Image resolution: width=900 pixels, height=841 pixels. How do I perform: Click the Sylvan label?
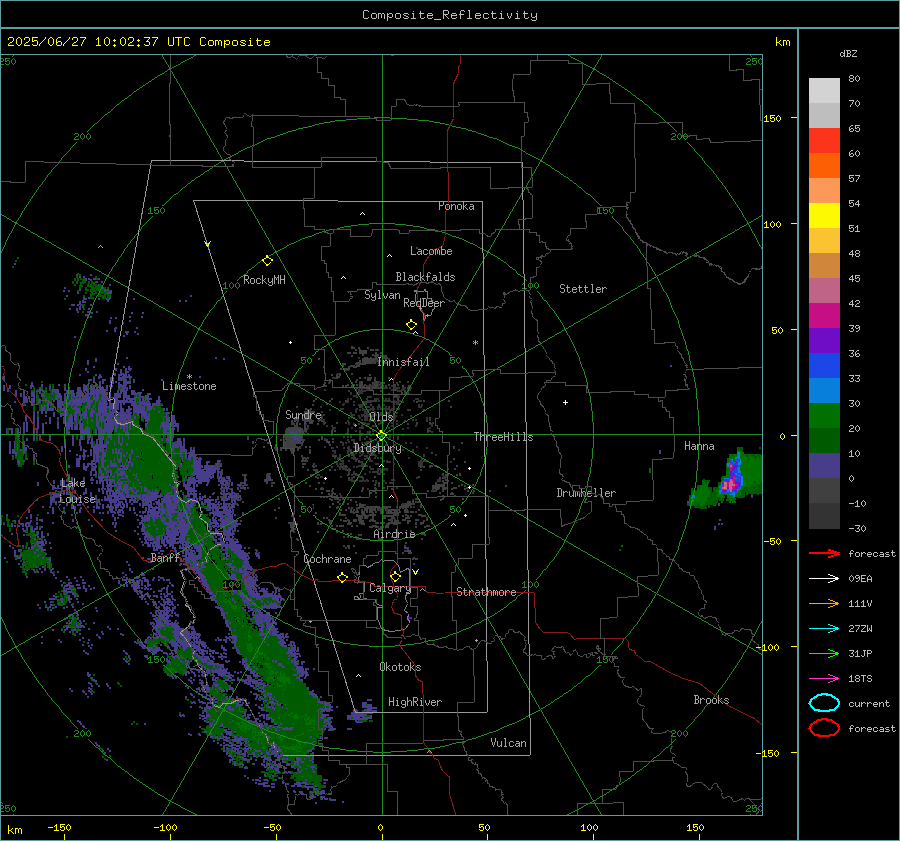click(x=382, y=295)
